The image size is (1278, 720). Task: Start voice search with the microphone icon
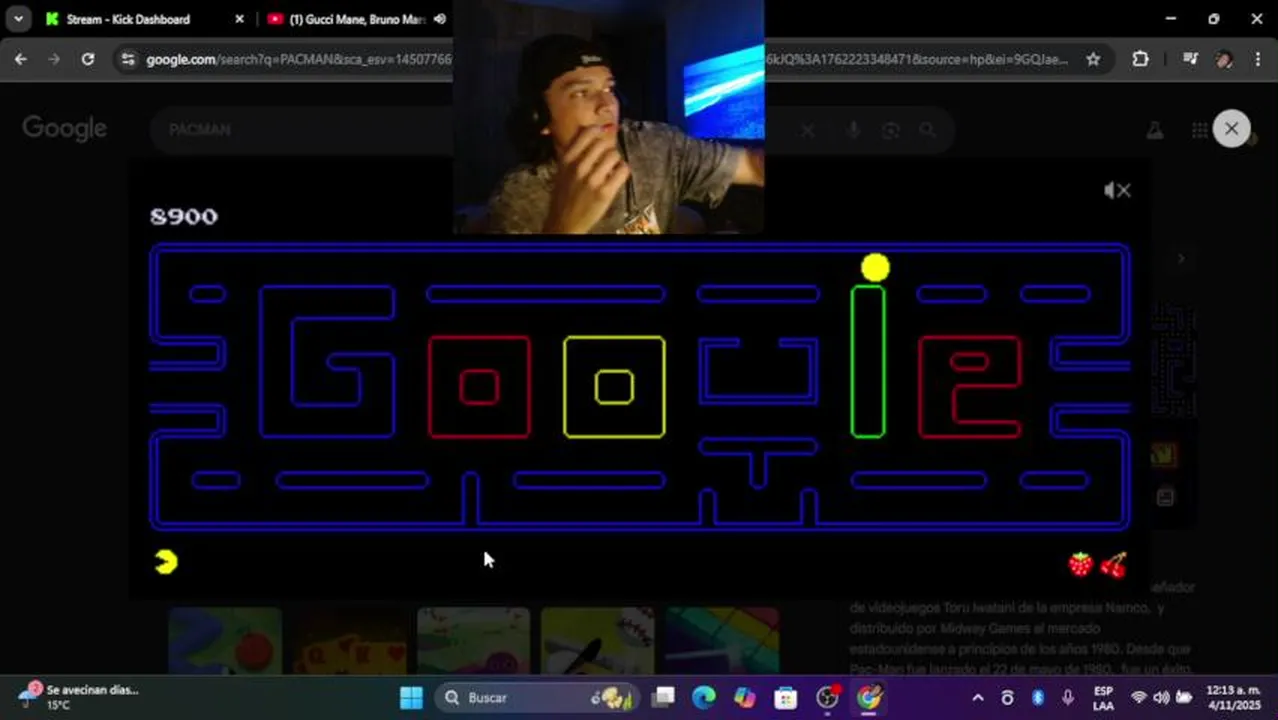point(853,130)
